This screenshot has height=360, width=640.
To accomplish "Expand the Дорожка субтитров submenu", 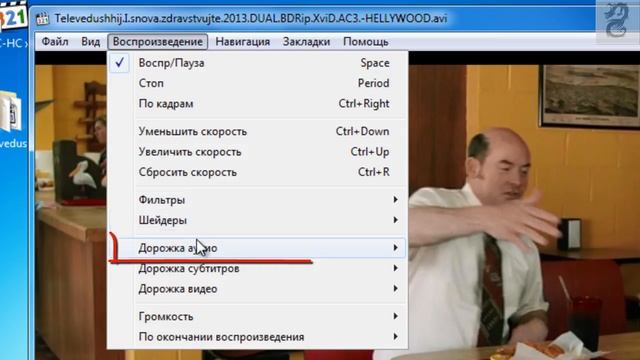I will coord(258,269).
